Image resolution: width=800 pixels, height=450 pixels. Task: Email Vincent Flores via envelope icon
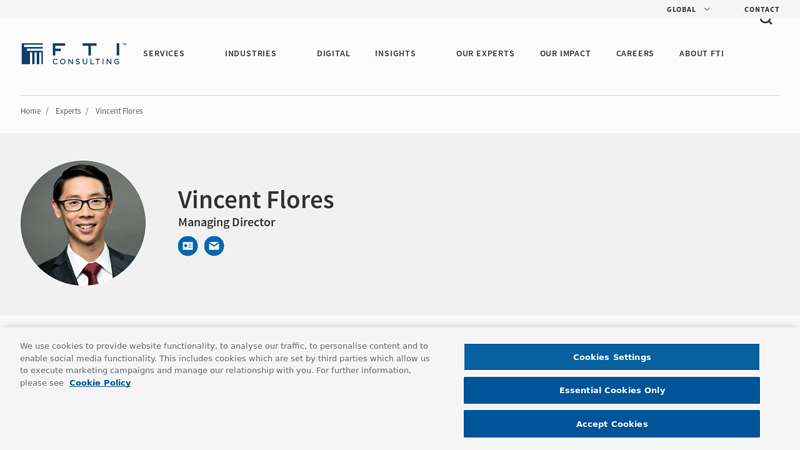pyautogui.click(x=214, y=246)
